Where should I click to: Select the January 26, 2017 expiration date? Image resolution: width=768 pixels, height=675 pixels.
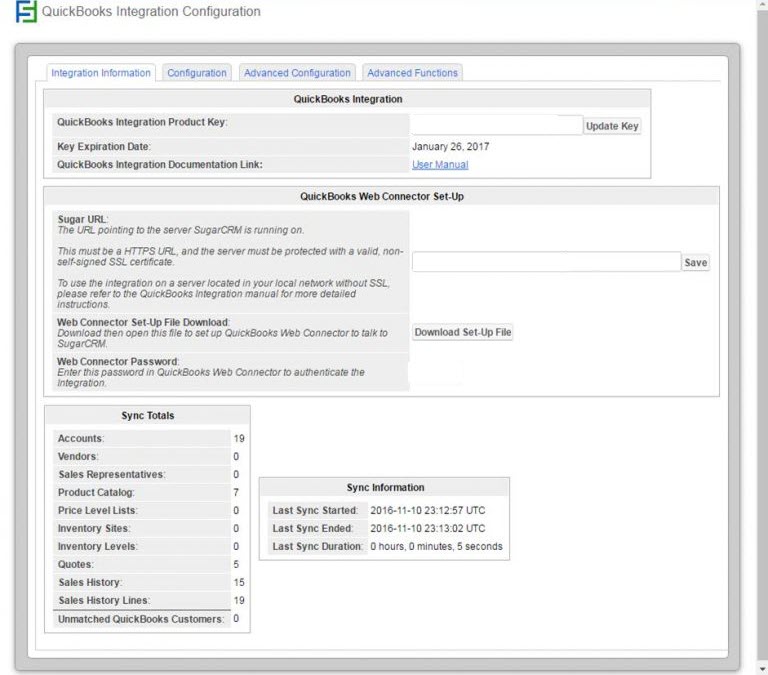[450, 147]
